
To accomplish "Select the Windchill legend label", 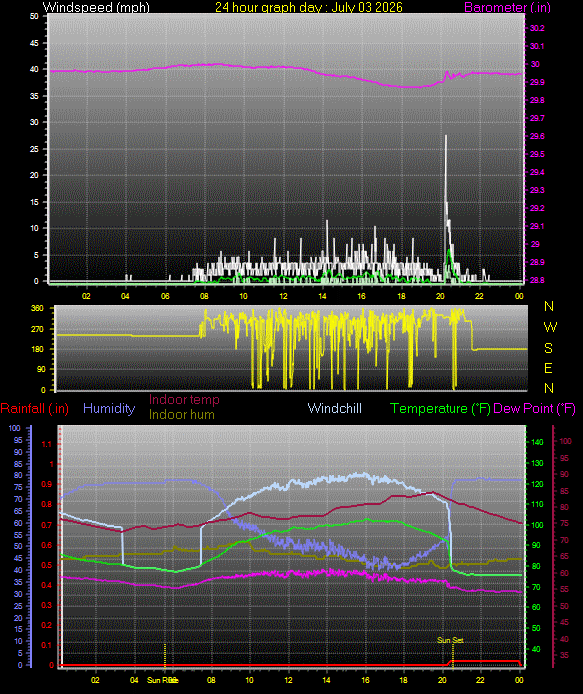I will pos(335,409).
